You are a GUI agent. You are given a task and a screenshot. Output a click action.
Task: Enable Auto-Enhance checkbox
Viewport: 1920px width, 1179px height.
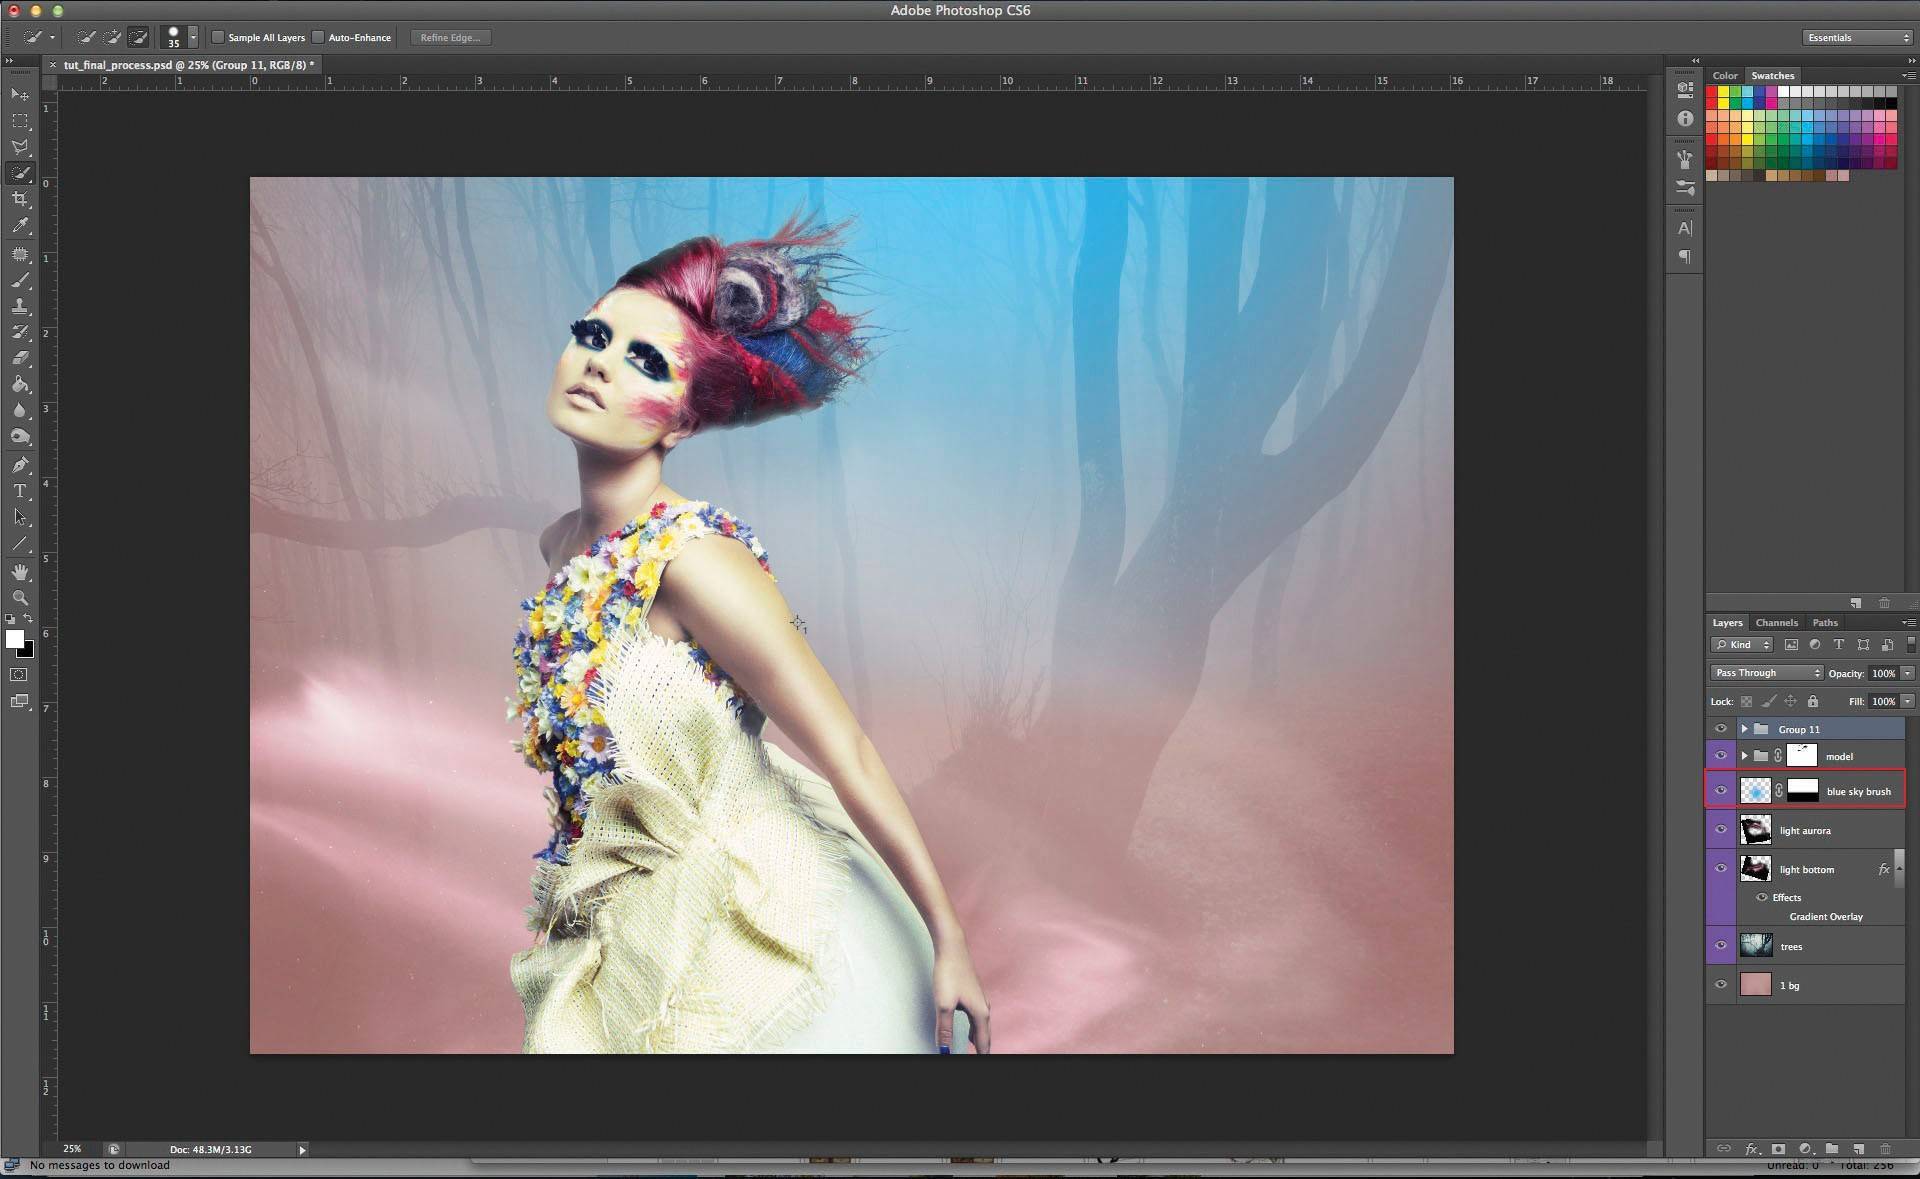coord(318,37)
